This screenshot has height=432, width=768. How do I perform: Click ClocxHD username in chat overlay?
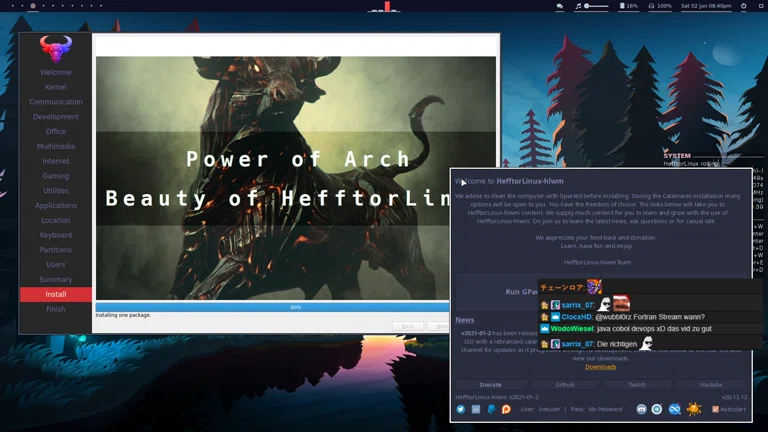click(576, 317)
